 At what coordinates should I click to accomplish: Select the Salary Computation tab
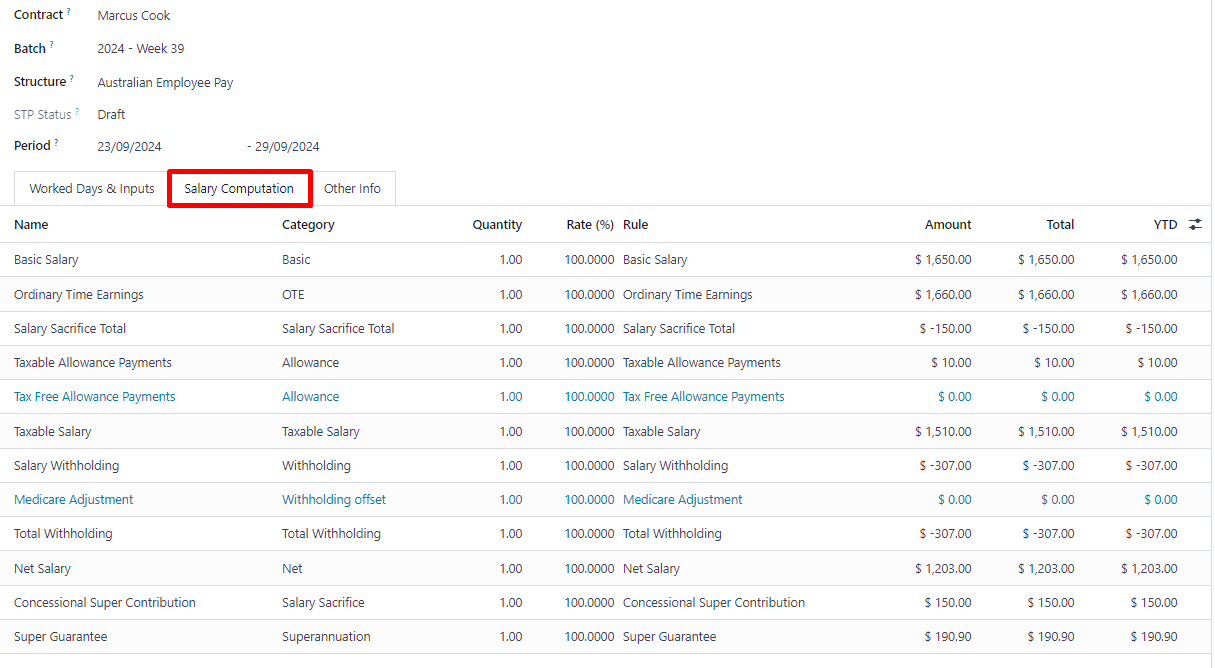(x=239, y=188)
